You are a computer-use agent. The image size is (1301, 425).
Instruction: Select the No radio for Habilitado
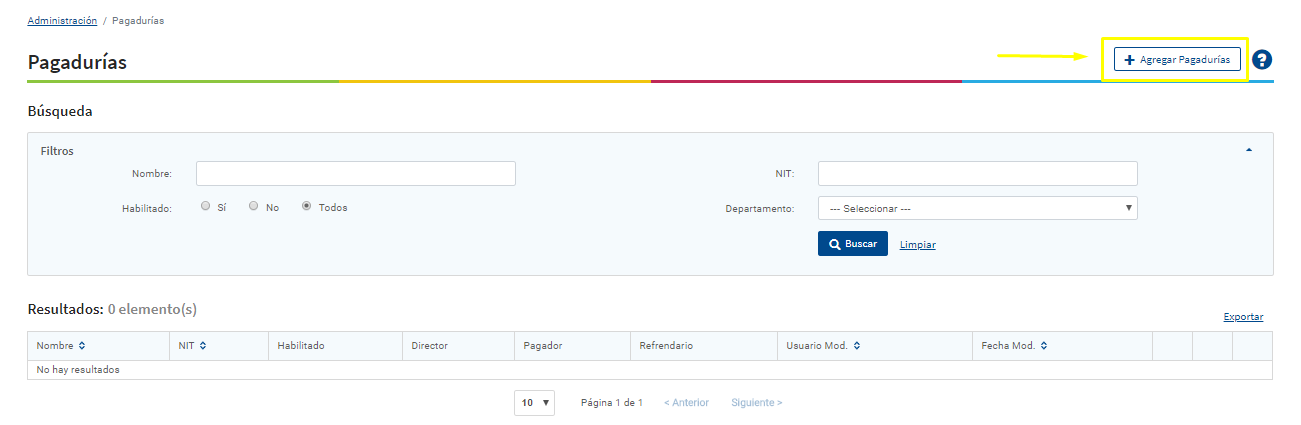(254, 207)
